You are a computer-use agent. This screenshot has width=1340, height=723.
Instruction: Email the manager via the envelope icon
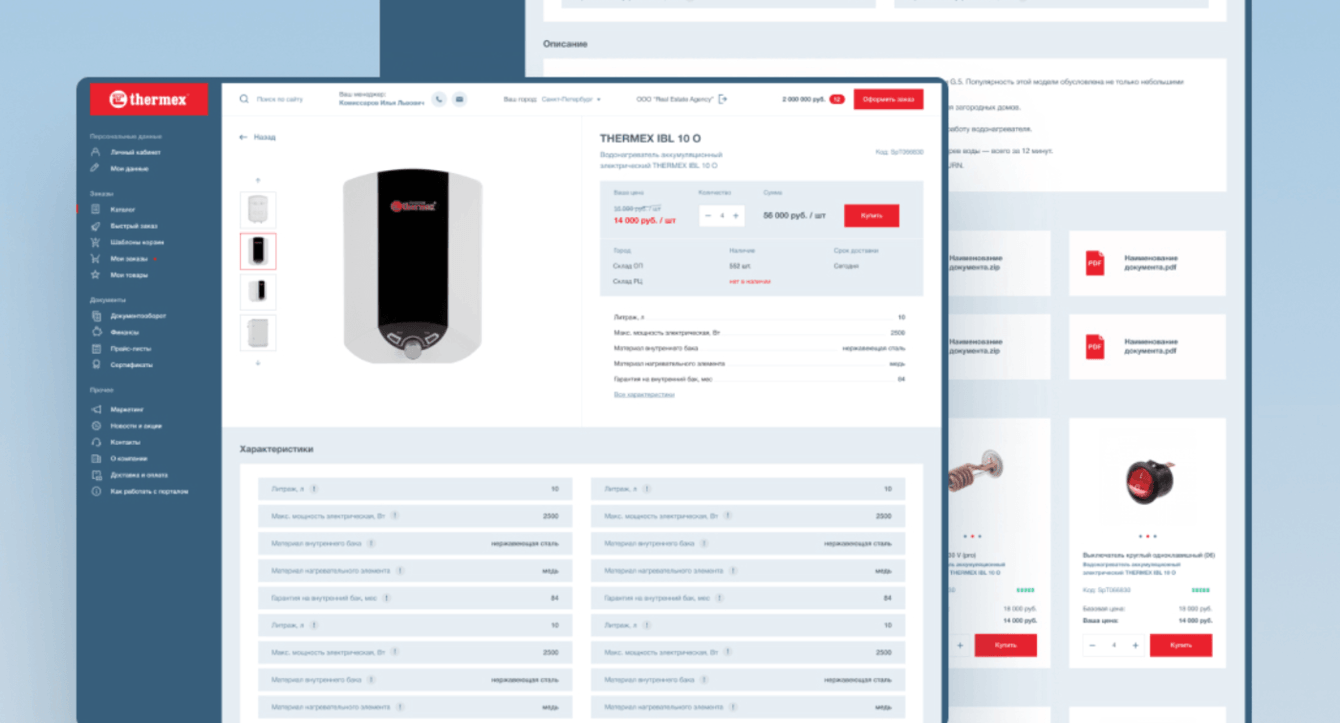click(x=459, y=99)
